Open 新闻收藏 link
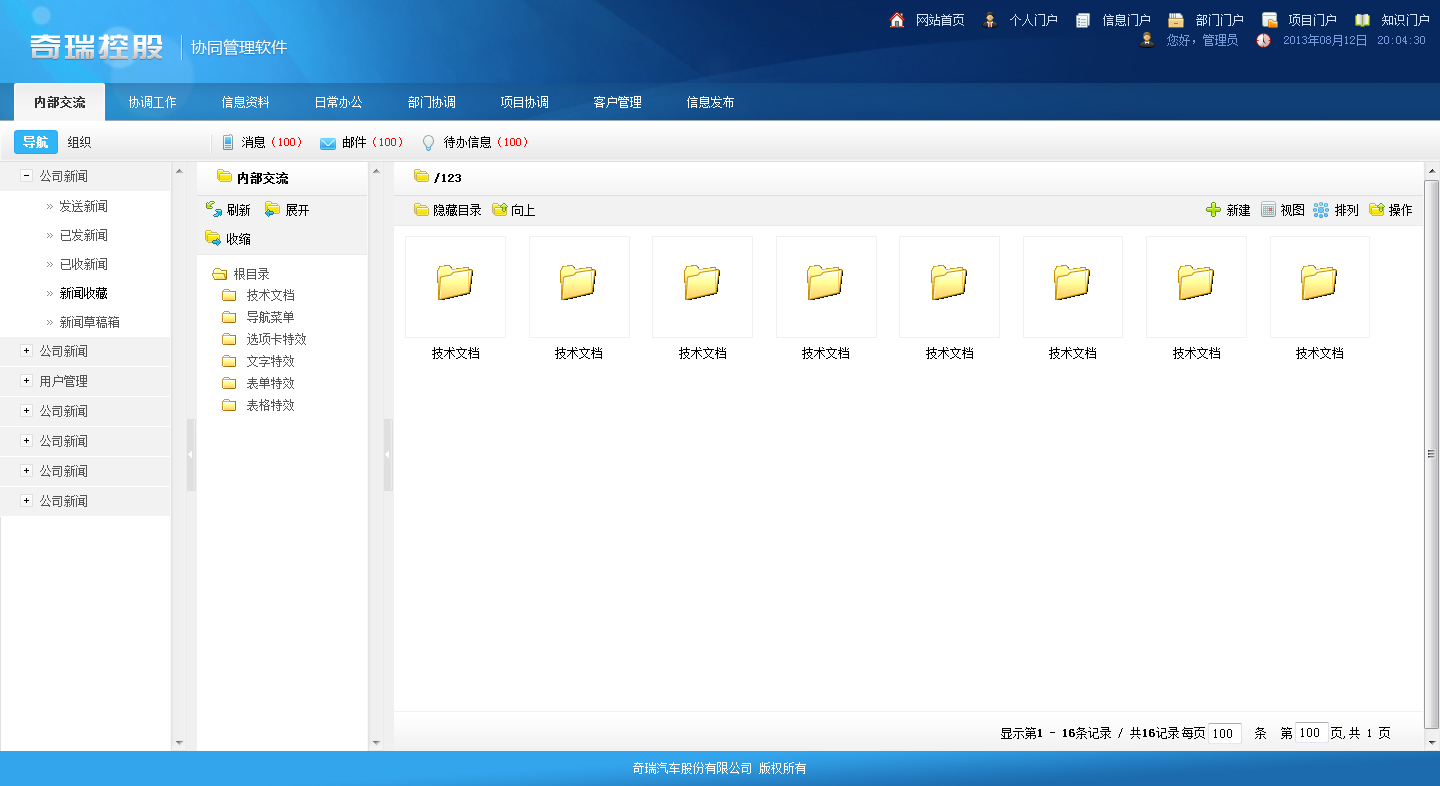 (83, 293)
